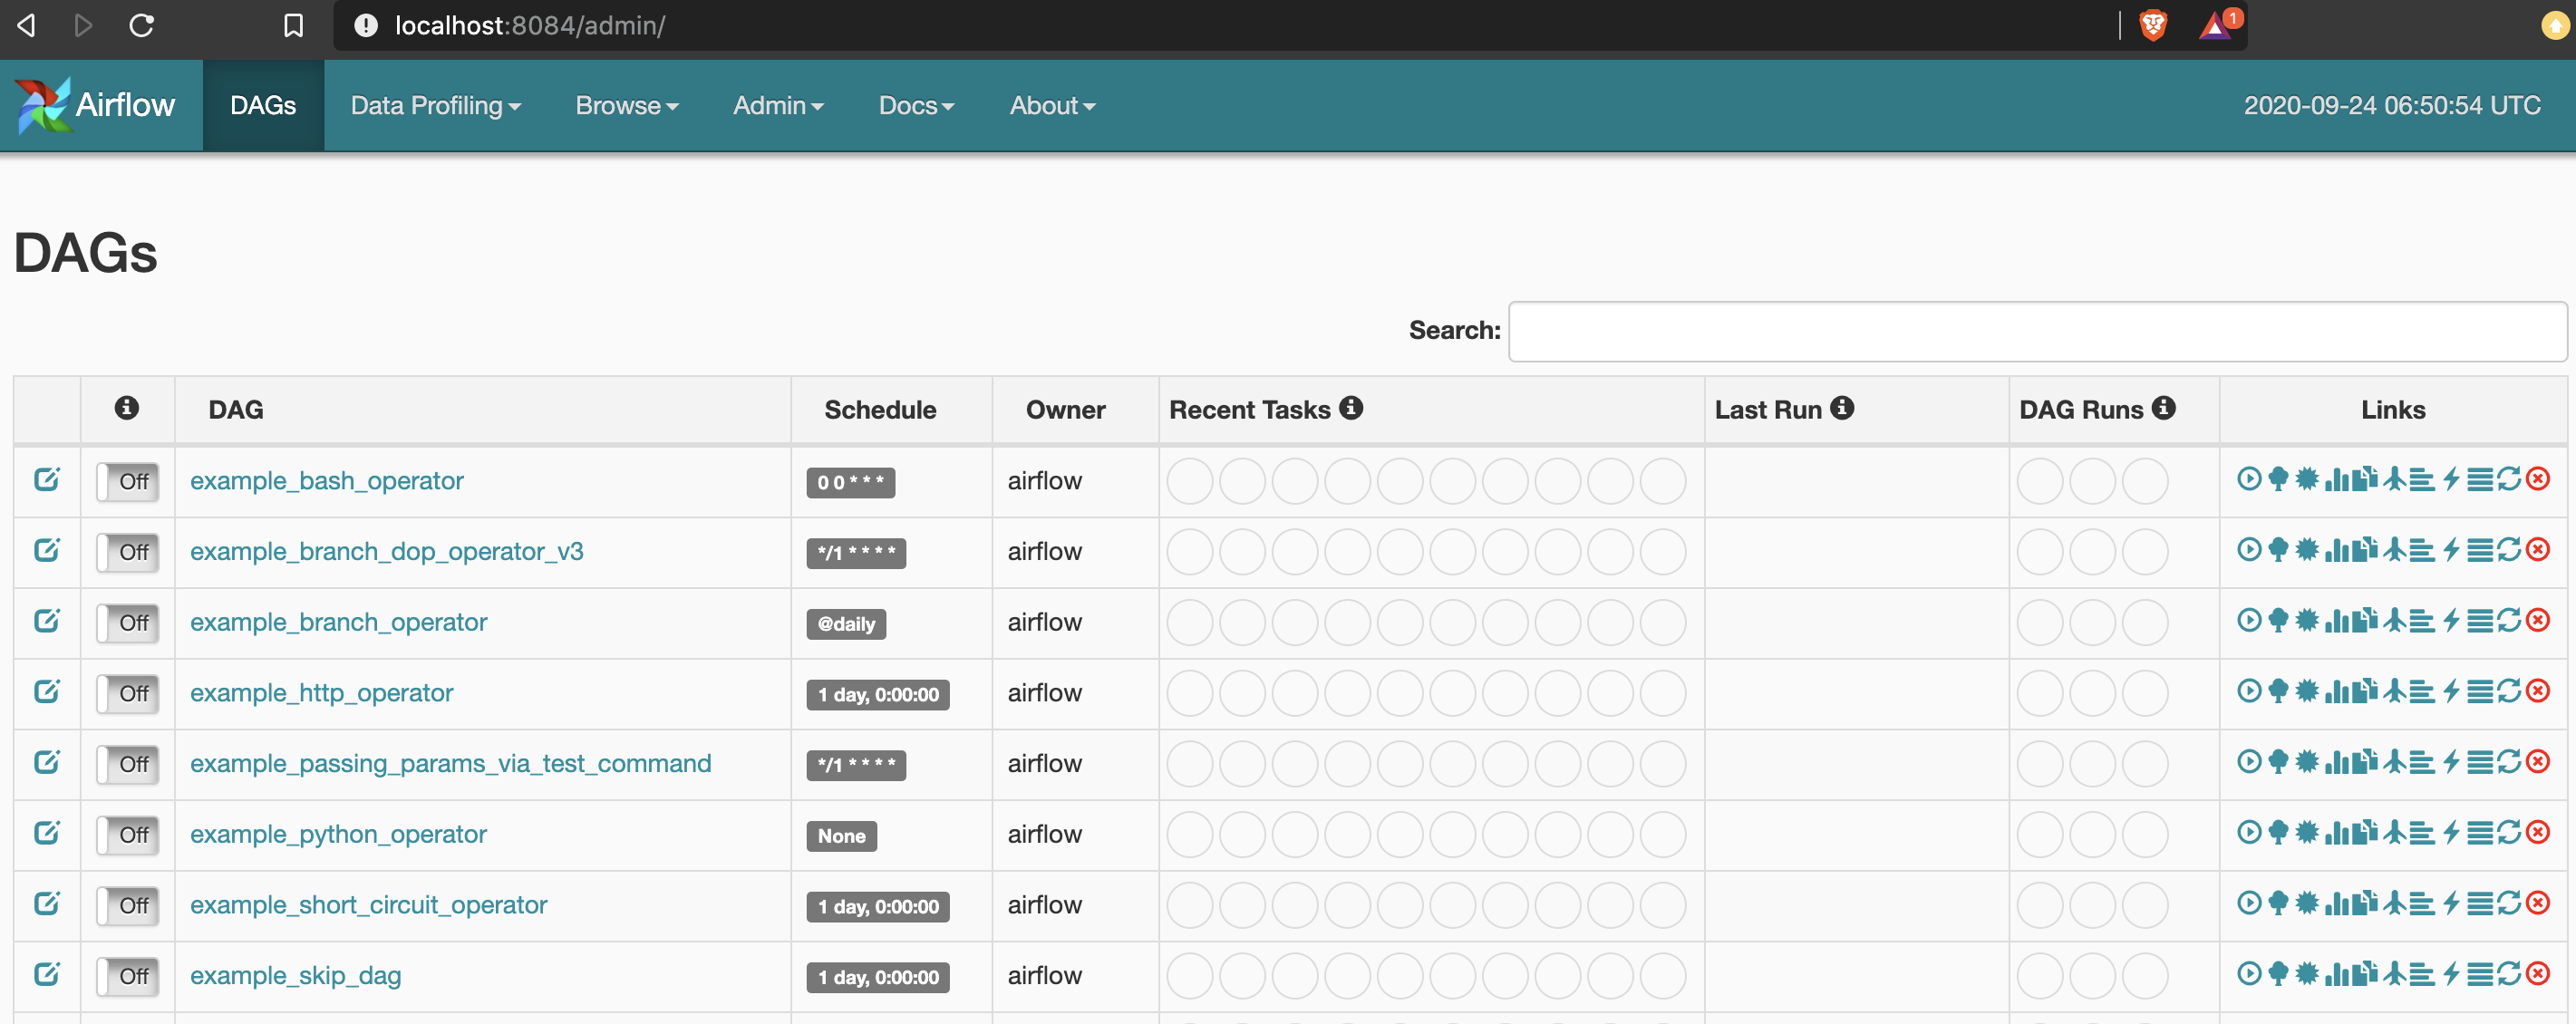Open the example_python_operator DAG link
The image size is (2576, 1024).
click(338, 834)
